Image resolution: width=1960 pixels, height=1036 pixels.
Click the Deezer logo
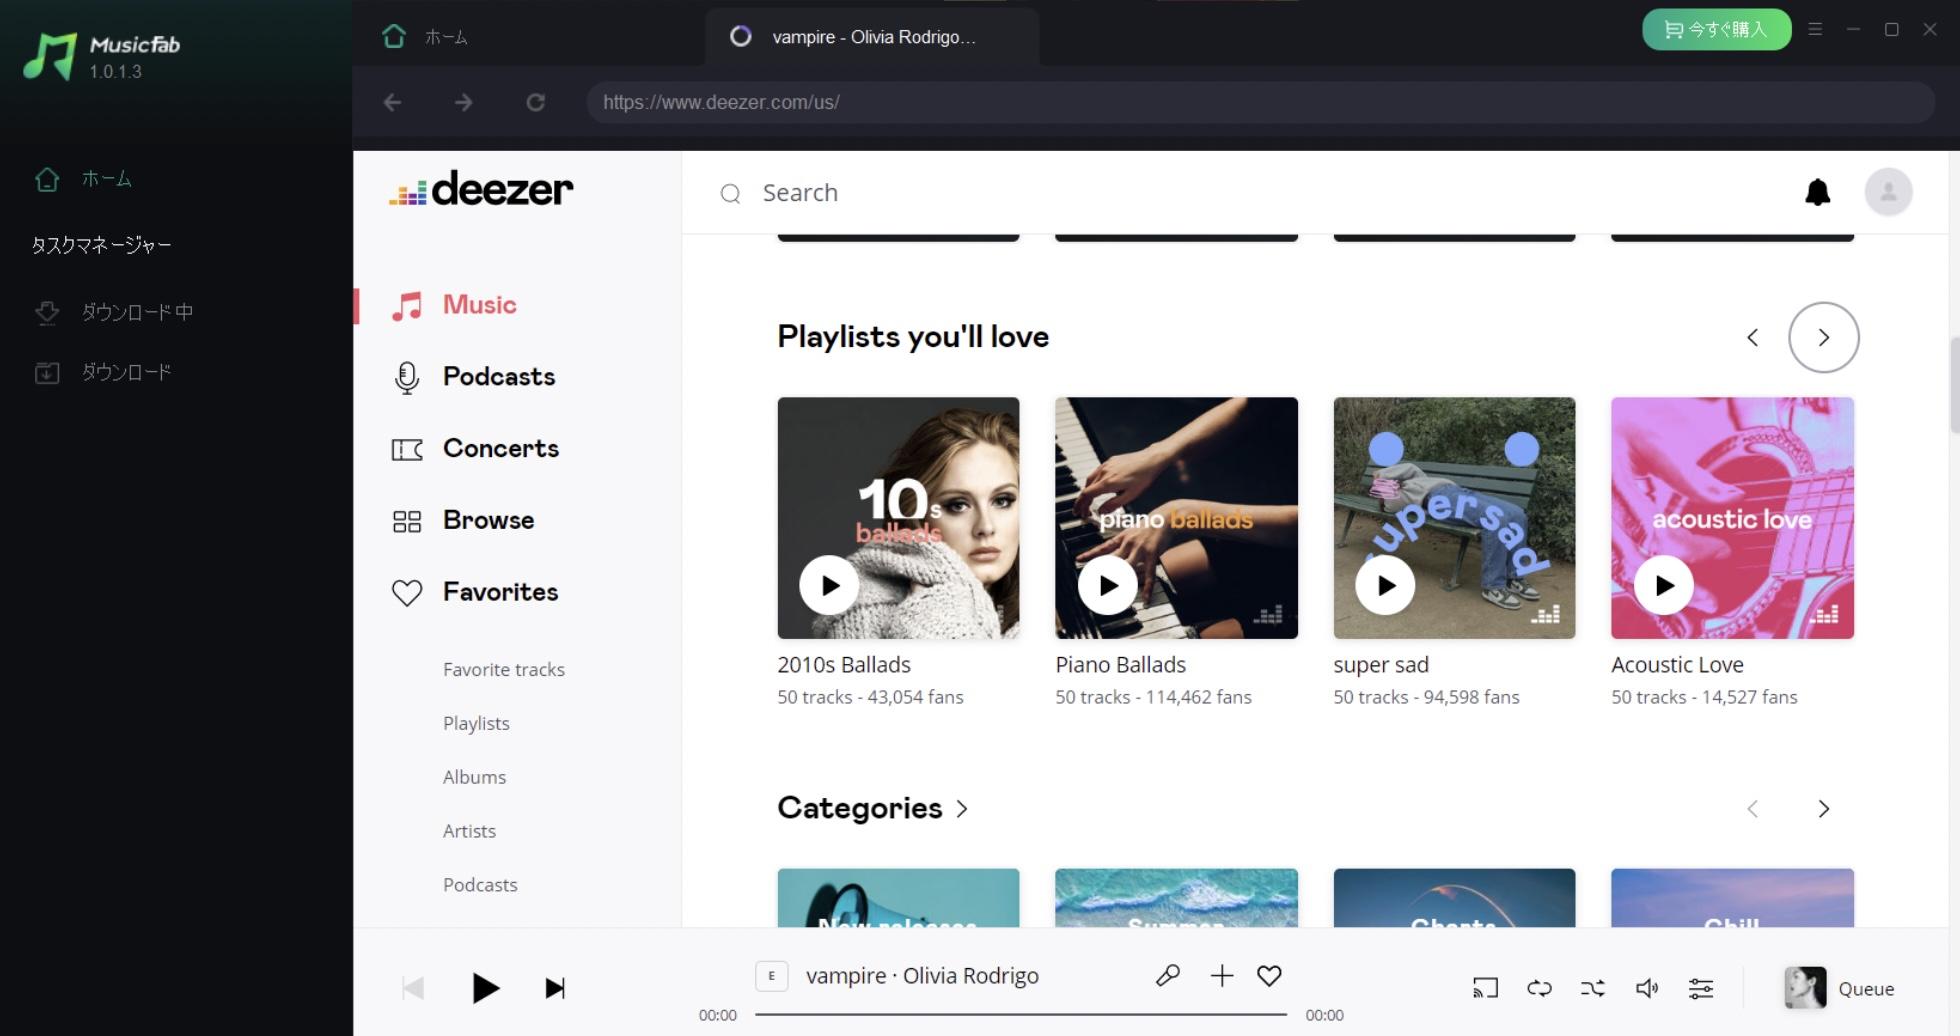click(481, 189)
